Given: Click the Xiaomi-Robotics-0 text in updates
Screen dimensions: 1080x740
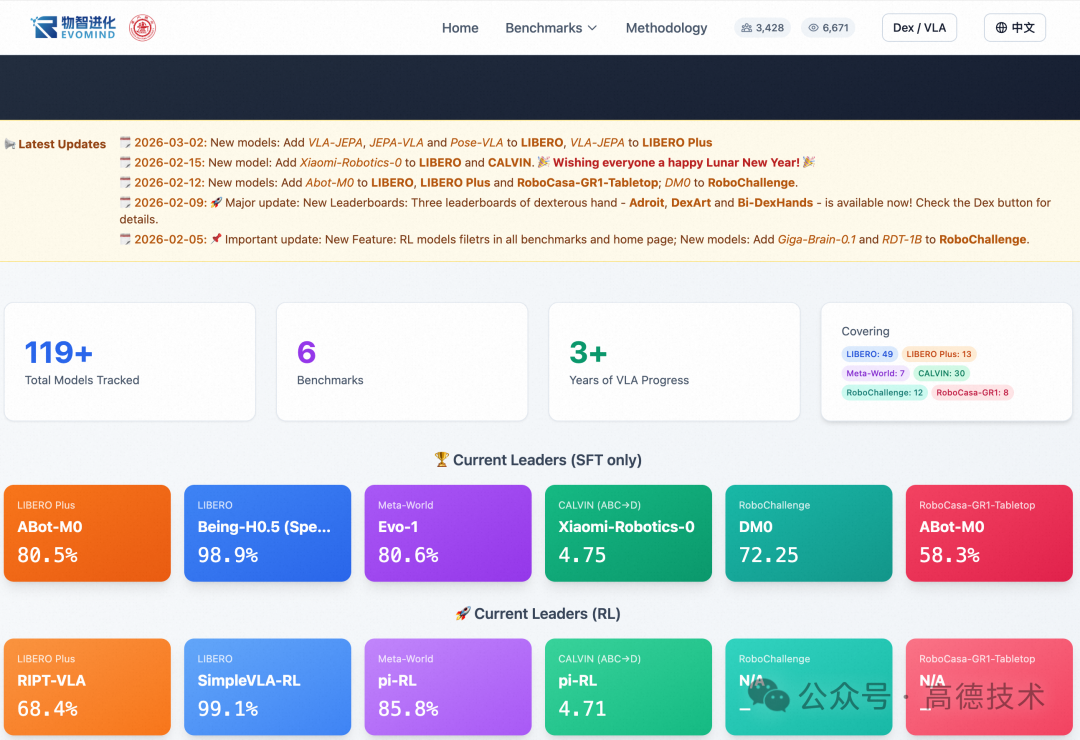Looking at the screenshot, I should tap(351, 163).
